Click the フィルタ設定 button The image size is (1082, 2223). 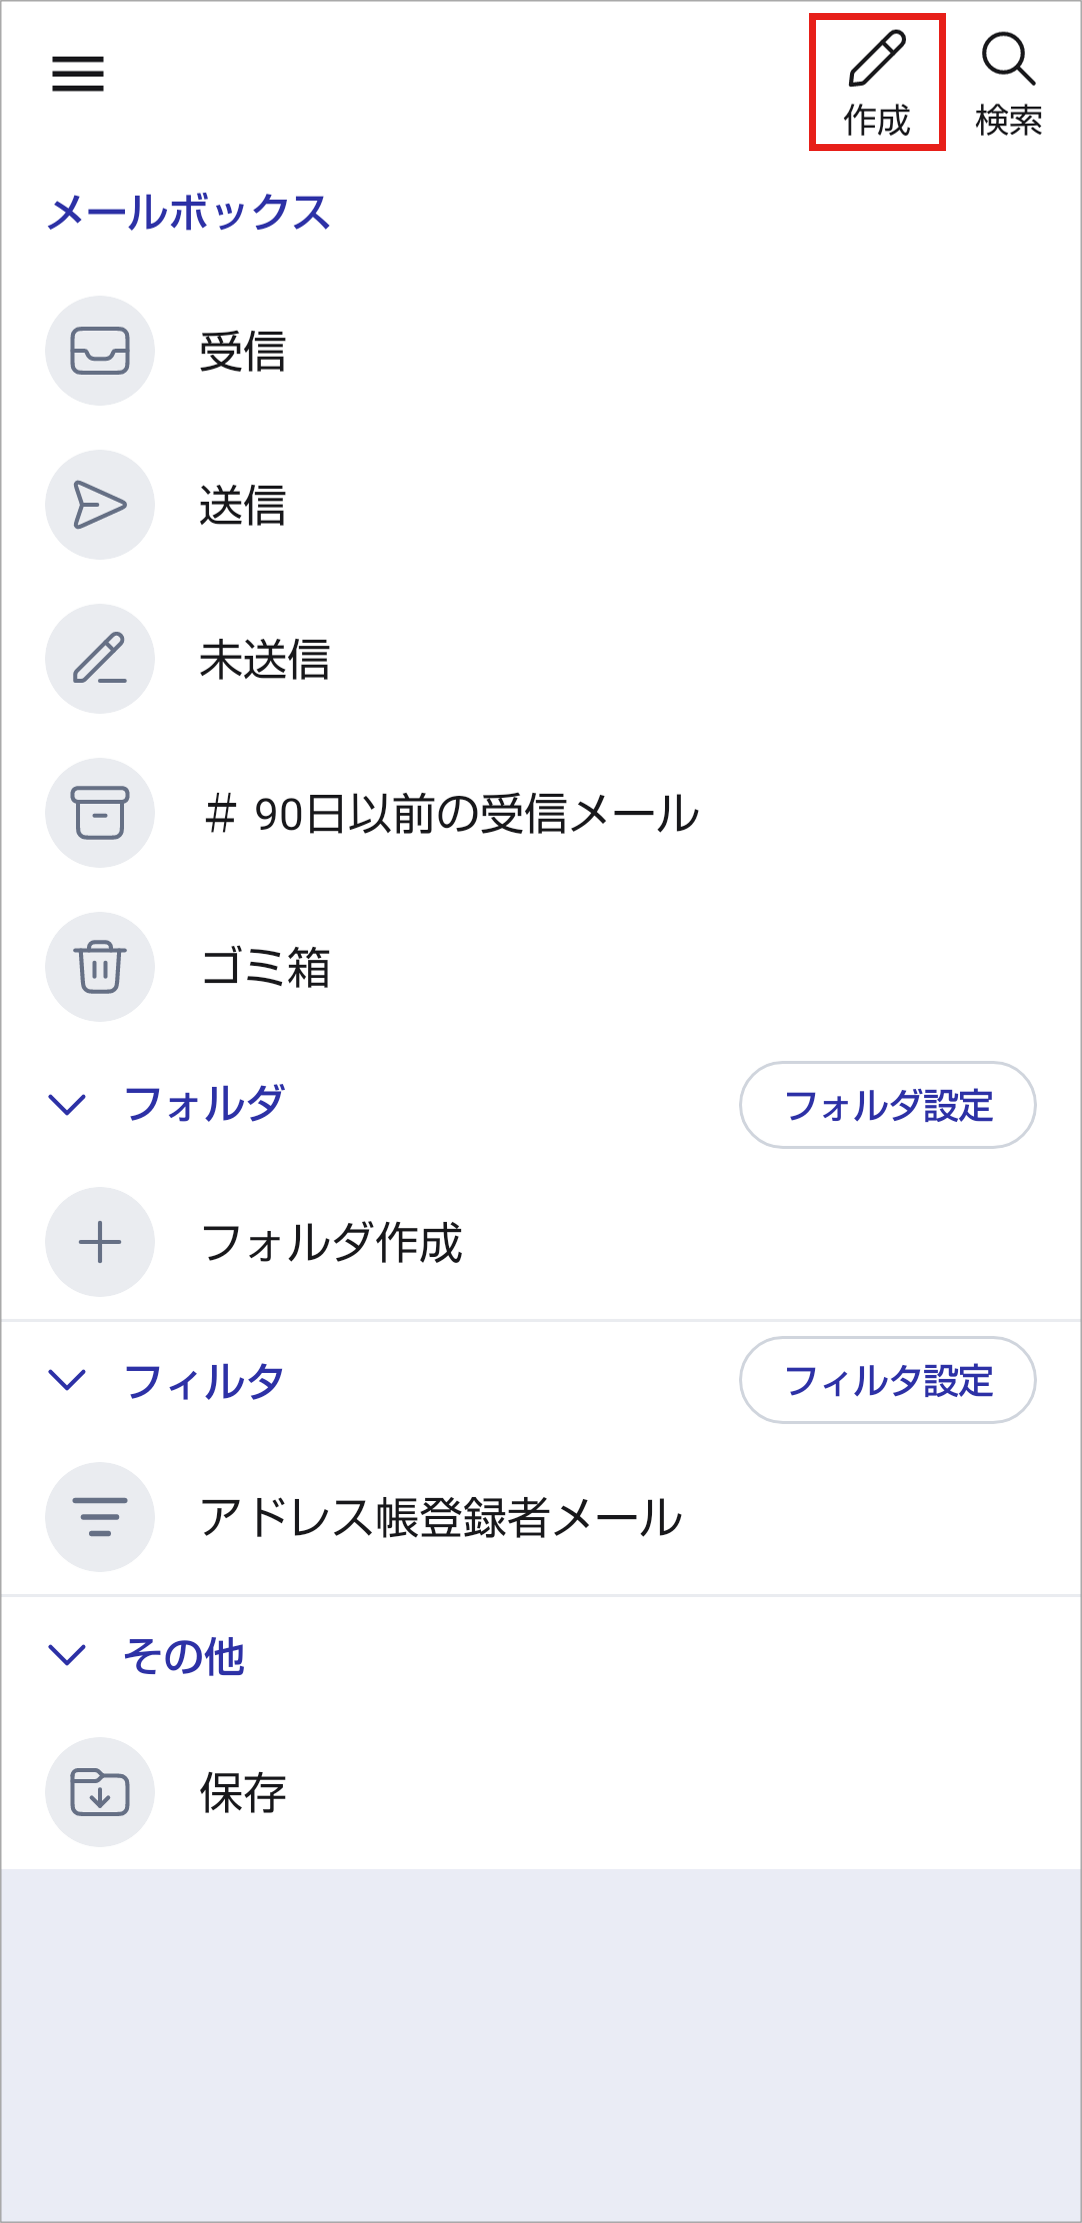(887, 1380)
